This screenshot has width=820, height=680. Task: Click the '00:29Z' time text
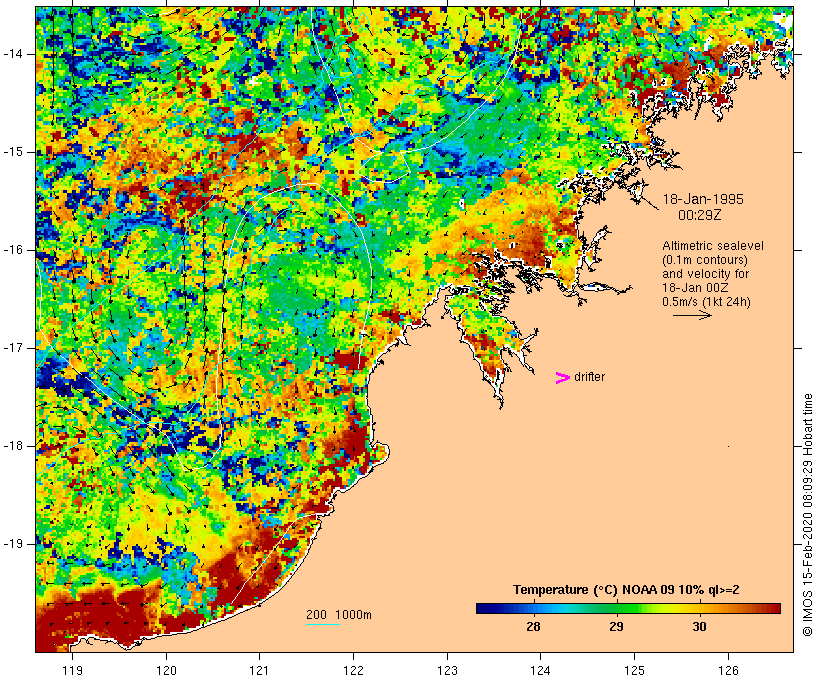point(700,215)
